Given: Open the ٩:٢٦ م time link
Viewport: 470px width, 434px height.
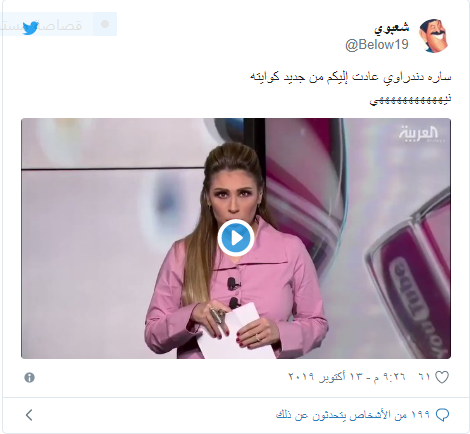Looking at the screenshot, I should (x=390, y=377).
